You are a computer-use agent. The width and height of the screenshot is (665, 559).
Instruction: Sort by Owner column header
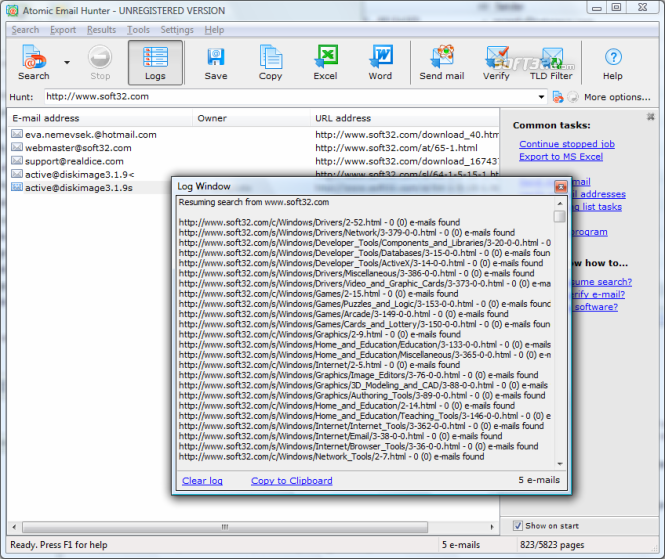(251, 118)
